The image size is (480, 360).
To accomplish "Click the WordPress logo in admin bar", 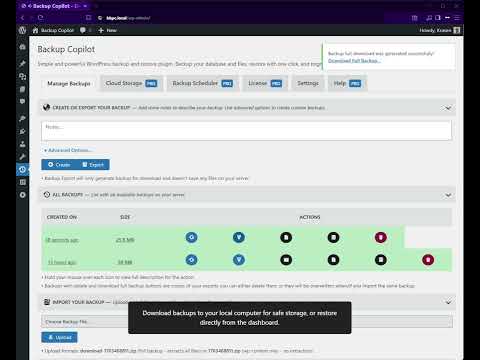I will tap(22, 30).
